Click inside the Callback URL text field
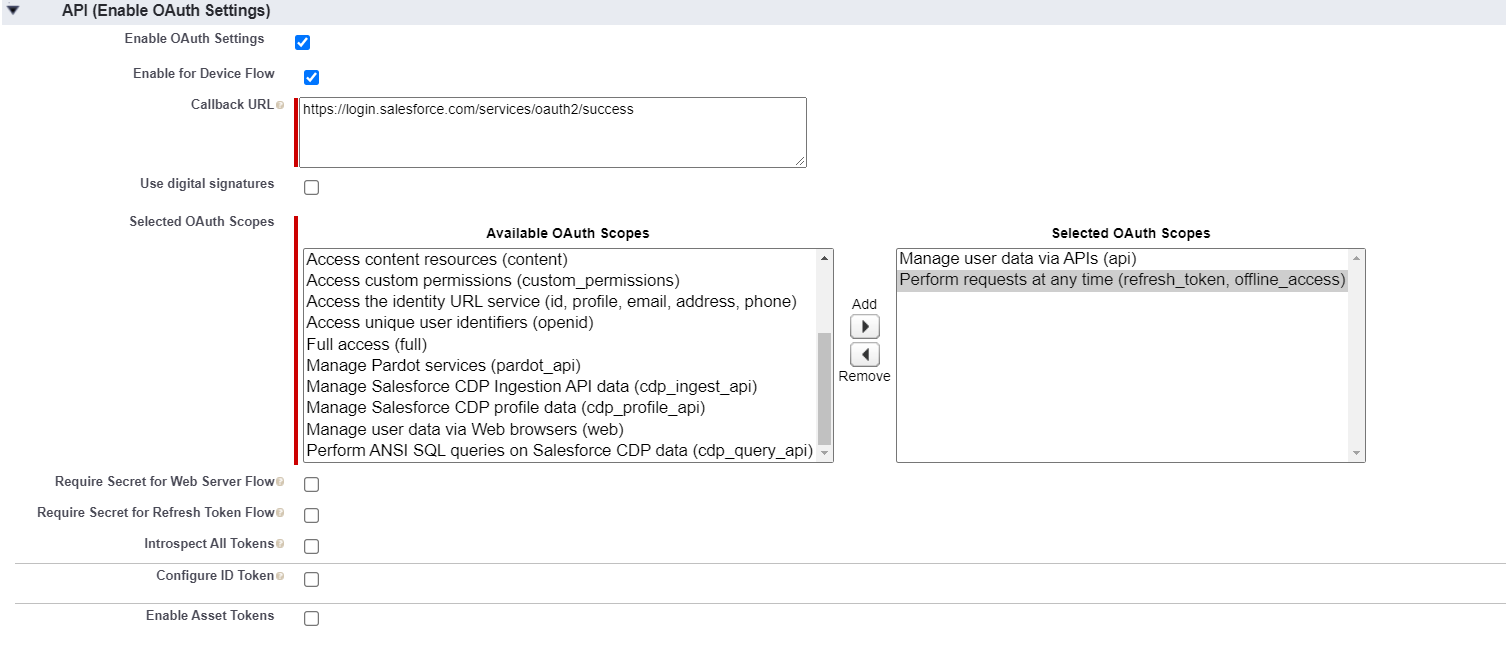 pos(551,131)
